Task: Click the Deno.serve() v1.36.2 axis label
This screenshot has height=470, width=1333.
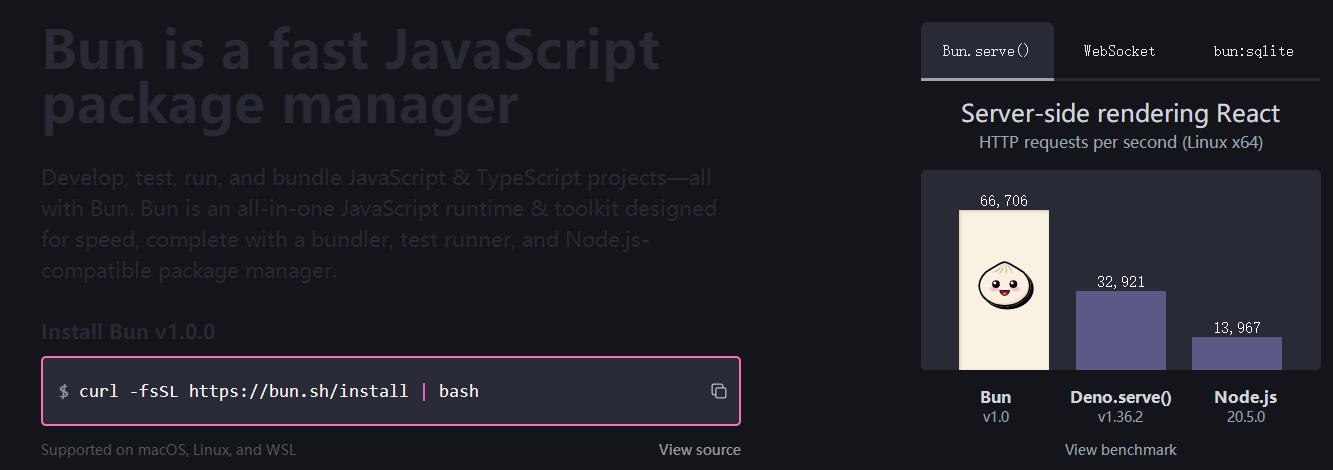Action: pos(1120,406)
